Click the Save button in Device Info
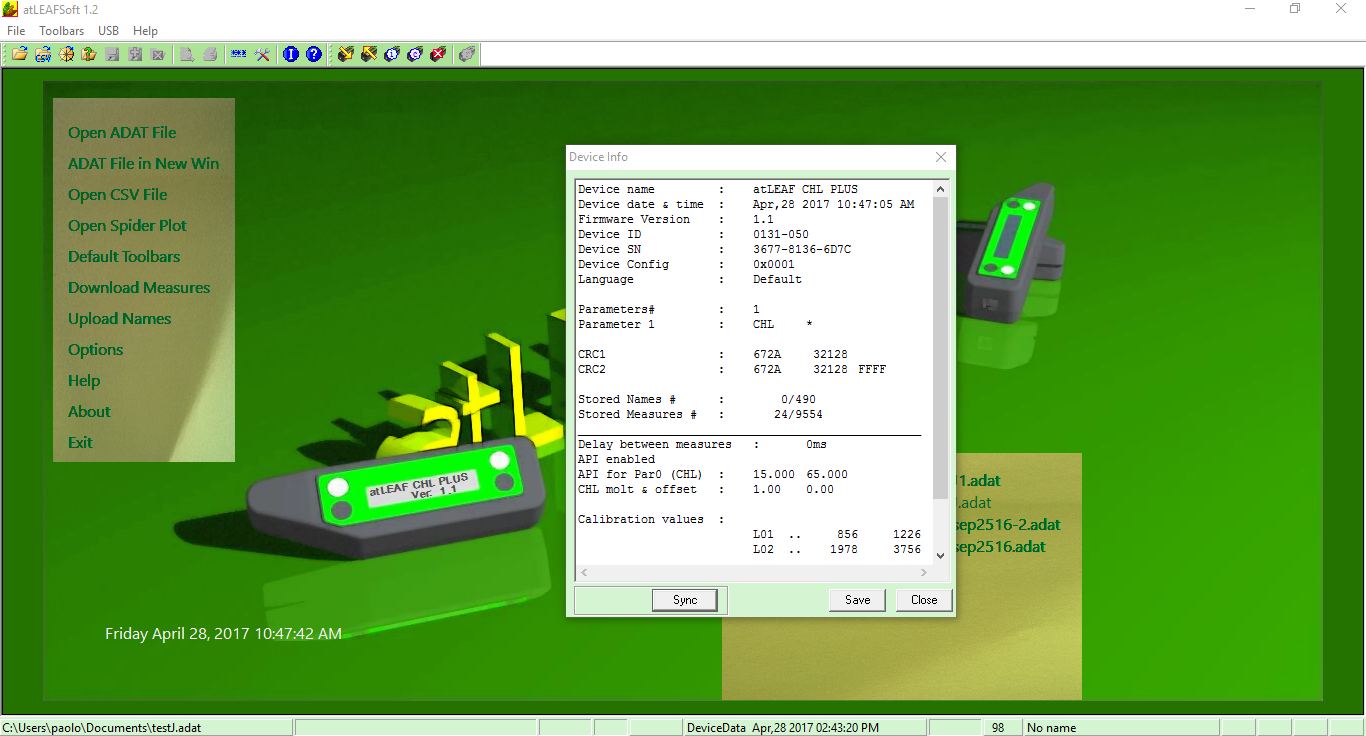The height and width of the screenshot is (736, 1366). tap(857, 600)
